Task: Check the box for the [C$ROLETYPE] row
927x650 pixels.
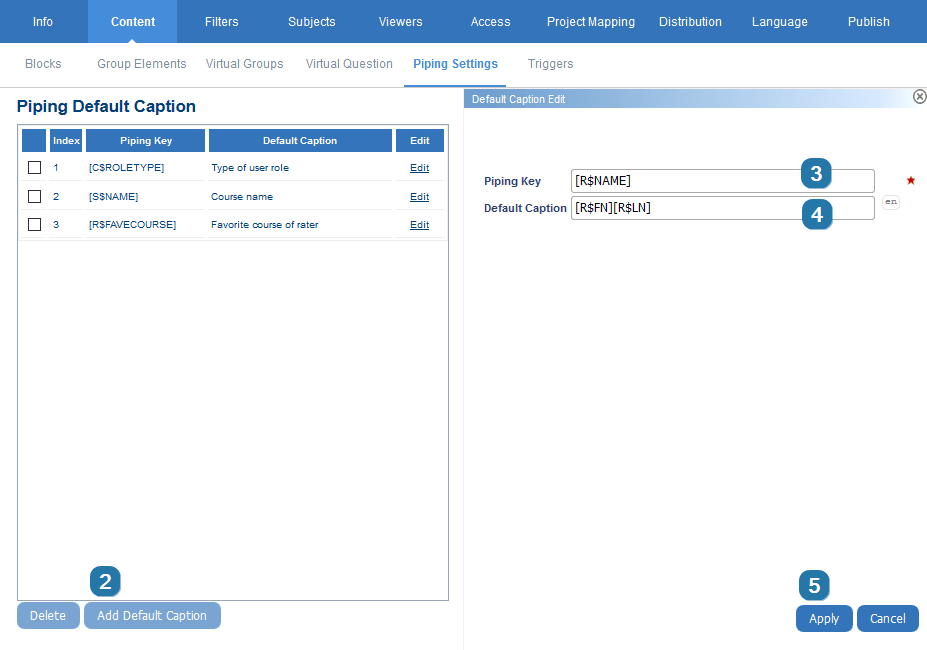Action: tap(34, 167)
